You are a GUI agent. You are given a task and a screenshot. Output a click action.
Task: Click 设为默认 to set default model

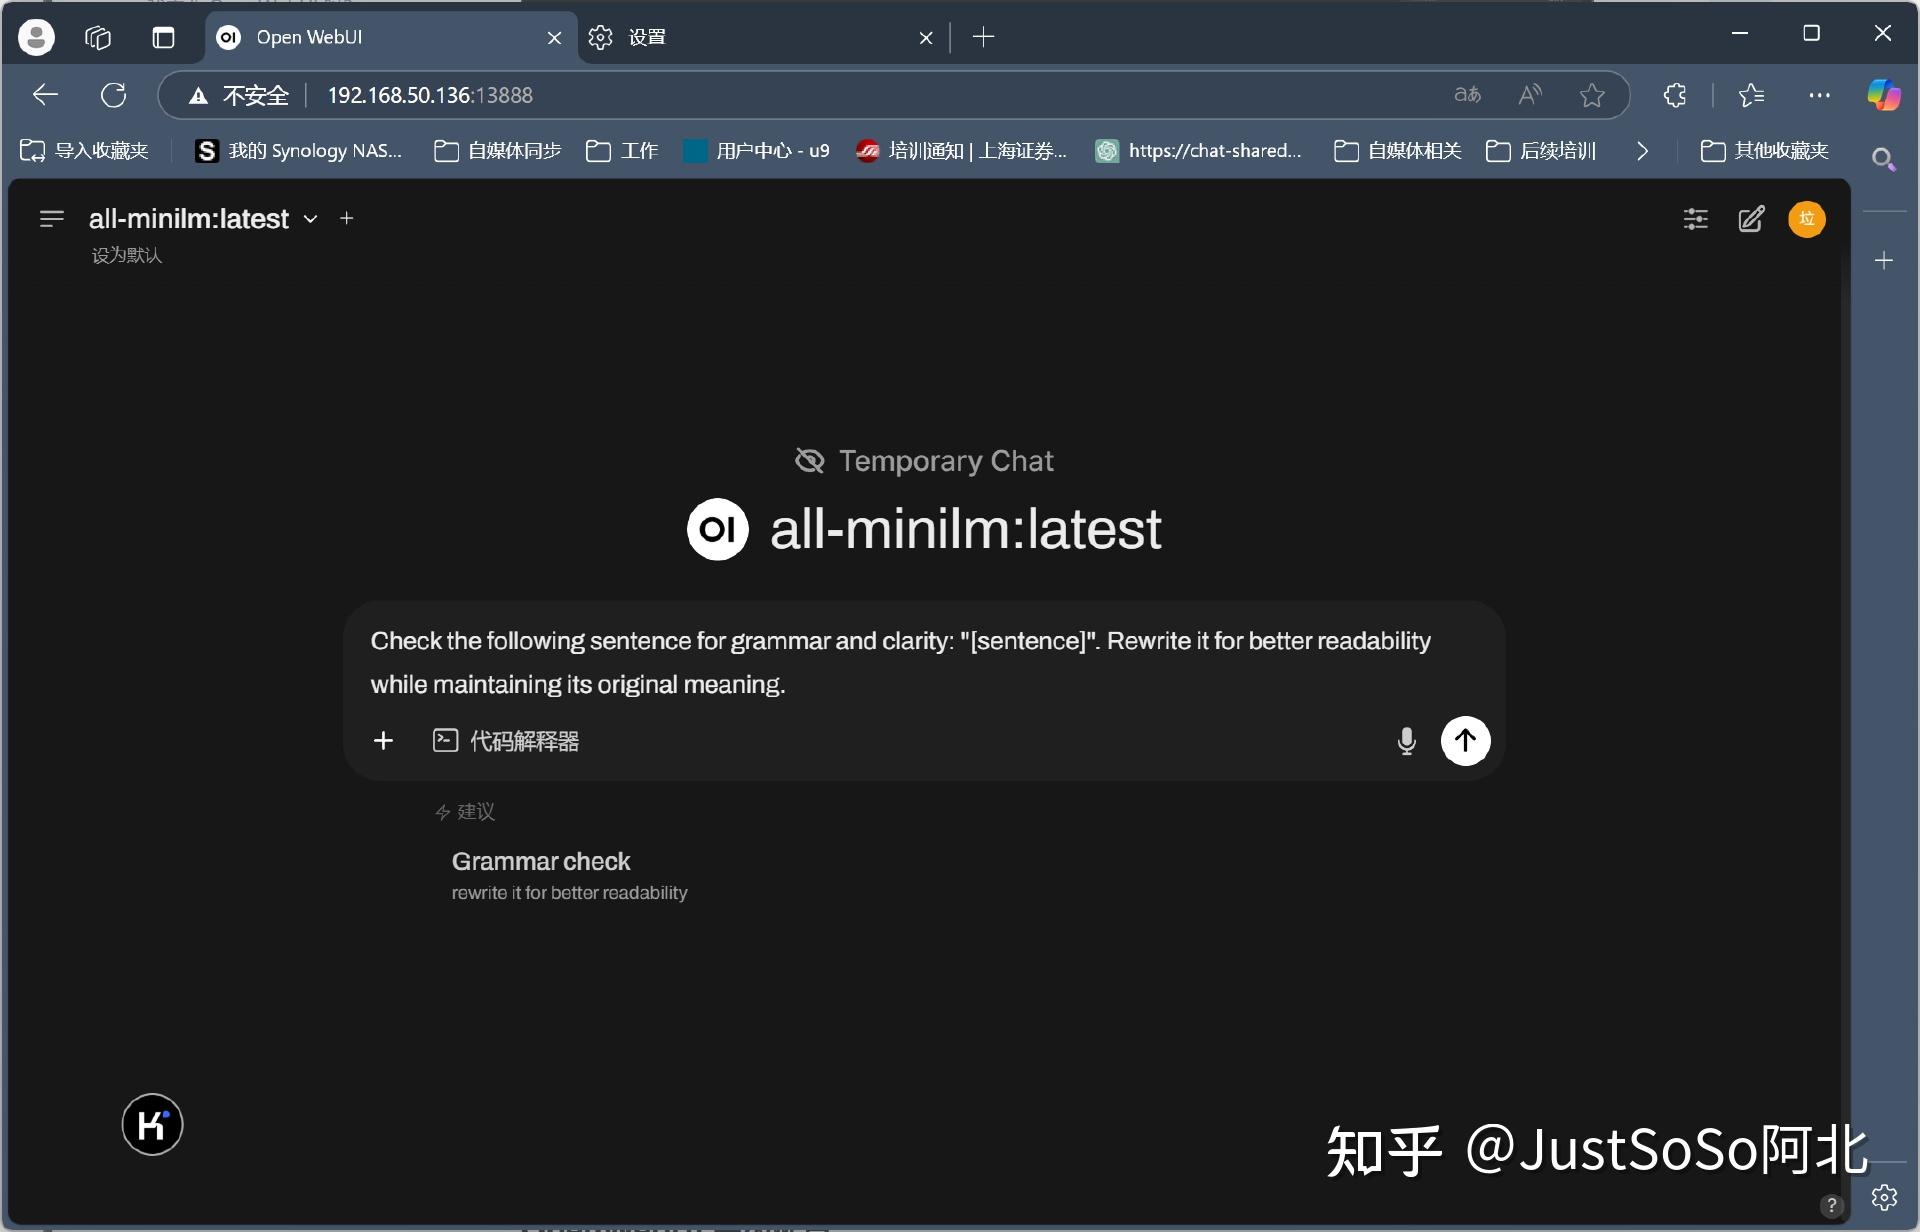126,255
